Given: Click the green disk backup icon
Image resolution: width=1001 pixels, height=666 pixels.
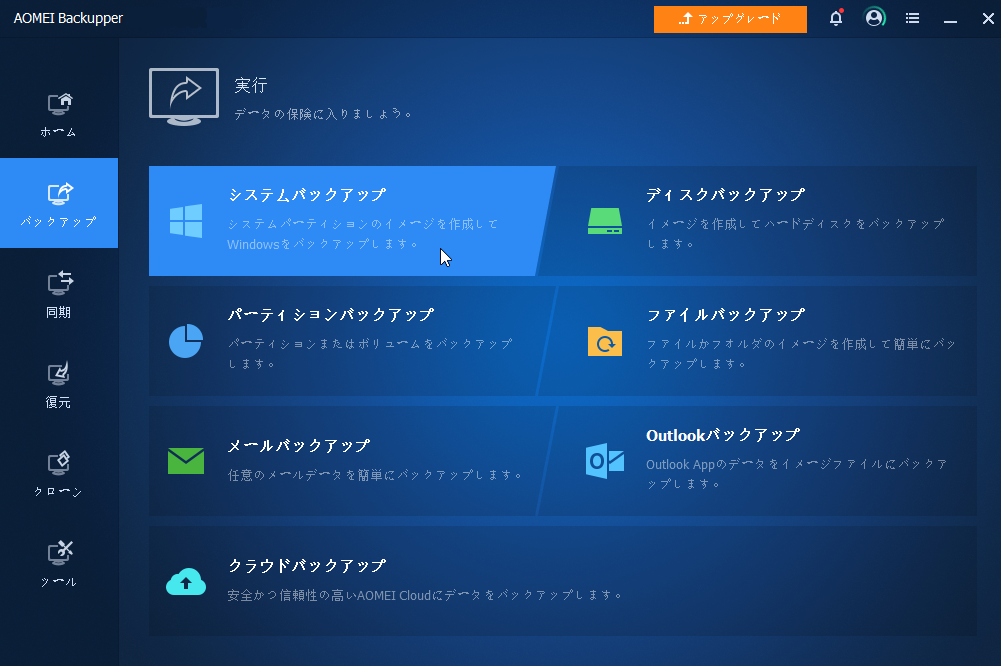Looking at the screenshot, I should [x=605, y=221].
